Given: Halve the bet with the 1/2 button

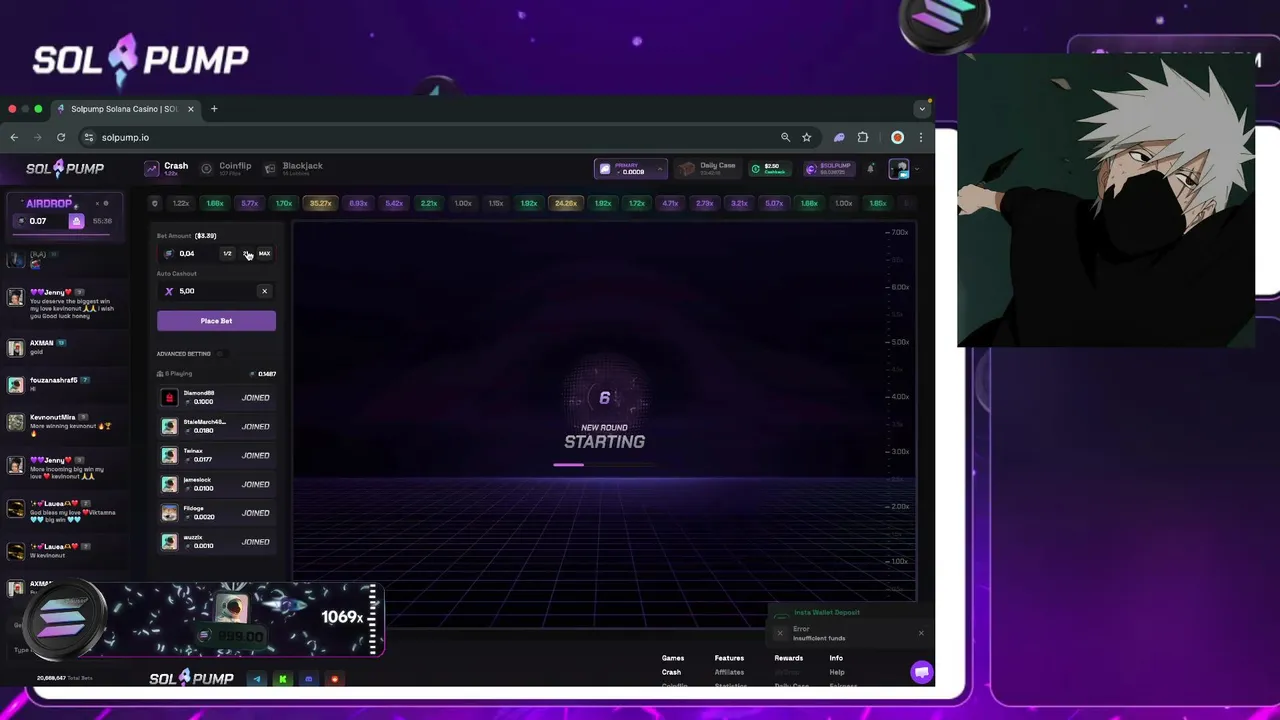Looking at the screenshot, I should click(x=227, y=253).
